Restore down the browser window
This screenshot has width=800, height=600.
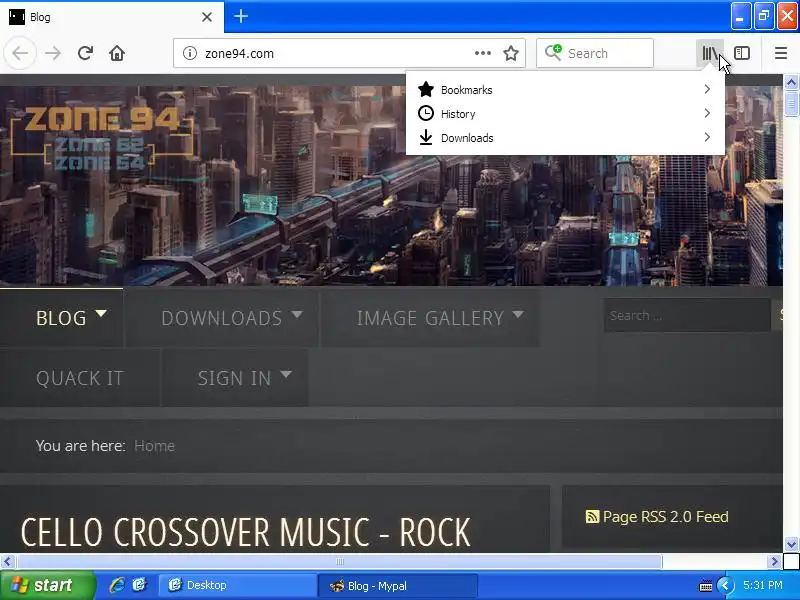(764, 17)
